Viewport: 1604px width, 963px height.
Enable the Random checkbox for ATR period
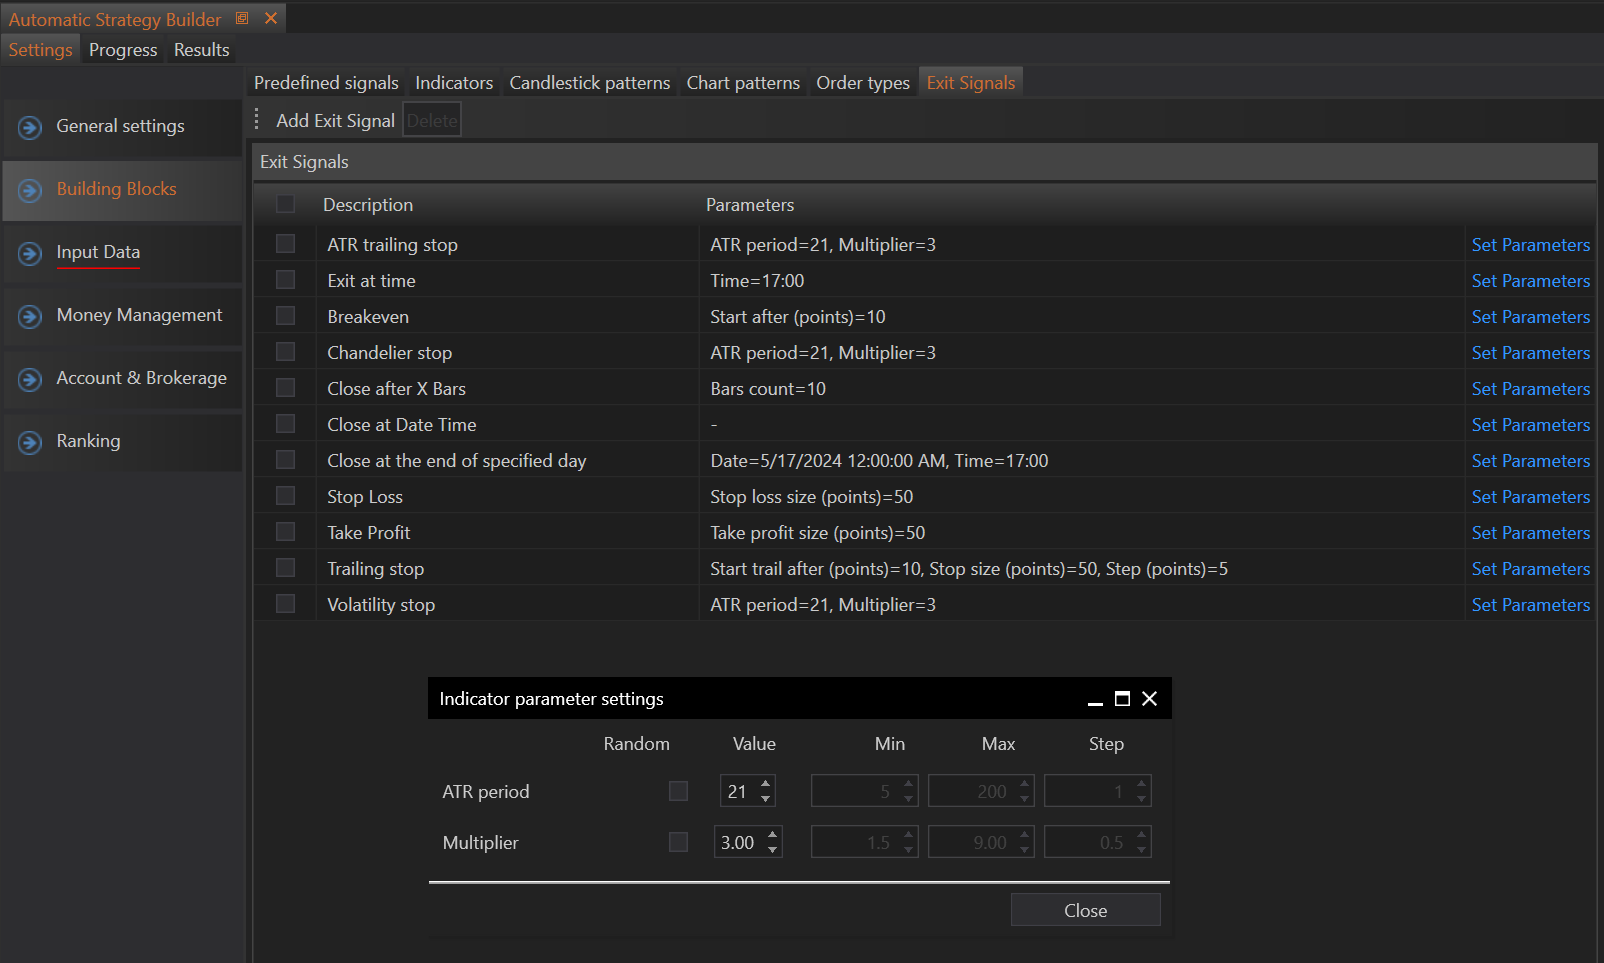click(x=678, y=791)
